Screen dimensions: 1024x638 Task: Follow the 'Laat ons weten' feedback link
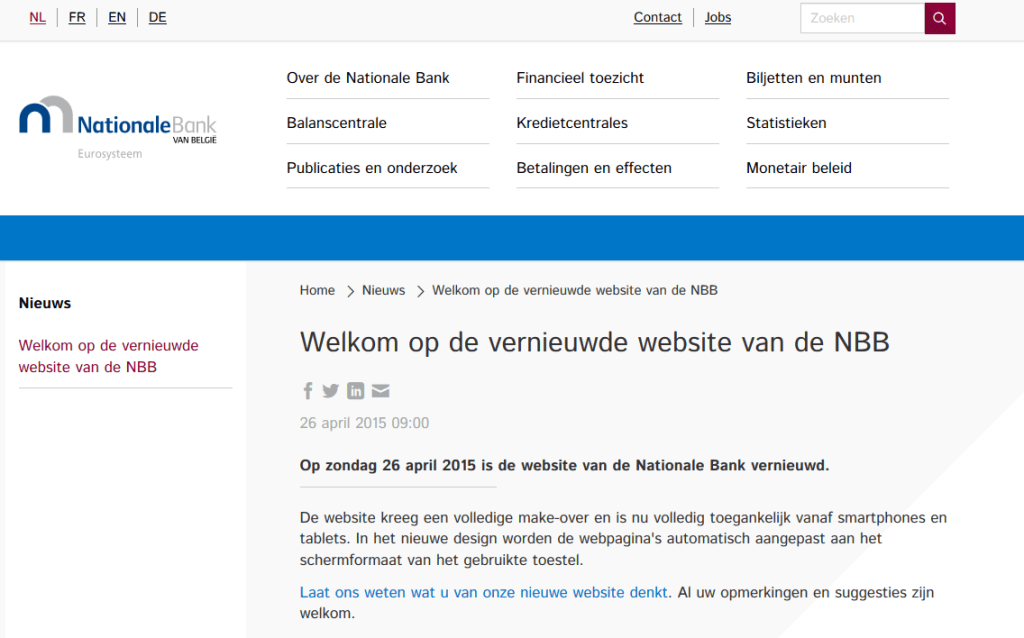click(484, 592)
